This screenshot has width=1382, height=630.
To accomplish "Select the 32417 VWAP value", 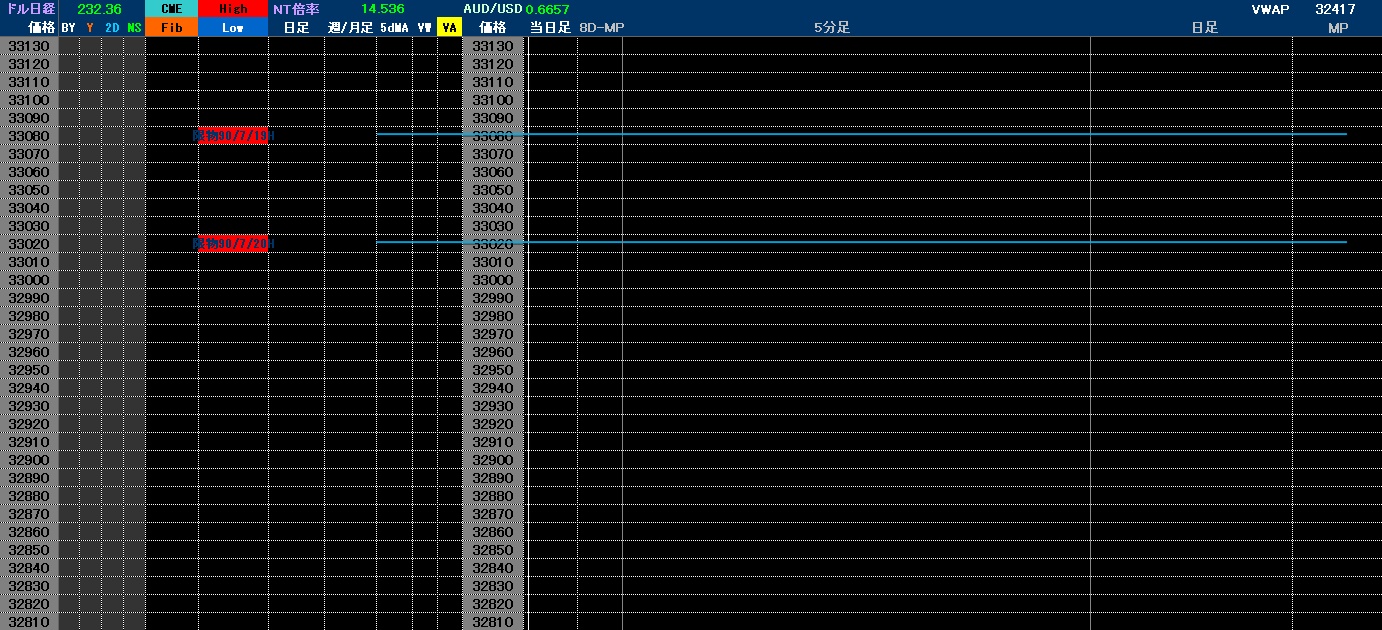I will tap(1335, 9).
